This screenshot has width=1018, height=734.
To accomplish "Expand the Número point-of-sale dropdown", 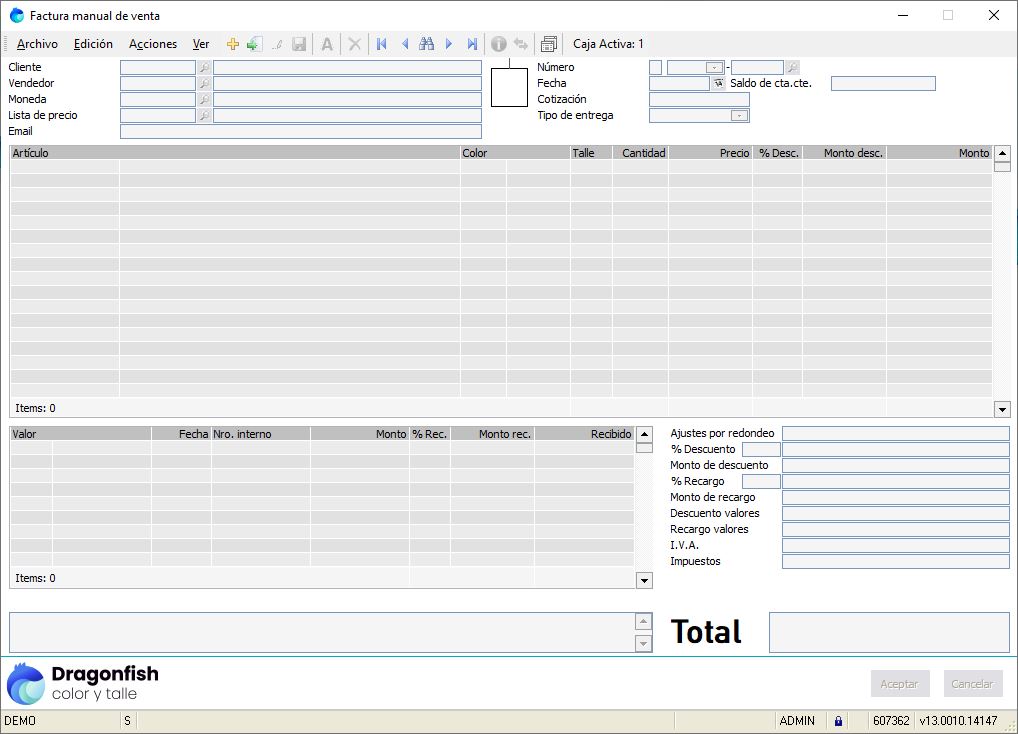I will 714,67.
